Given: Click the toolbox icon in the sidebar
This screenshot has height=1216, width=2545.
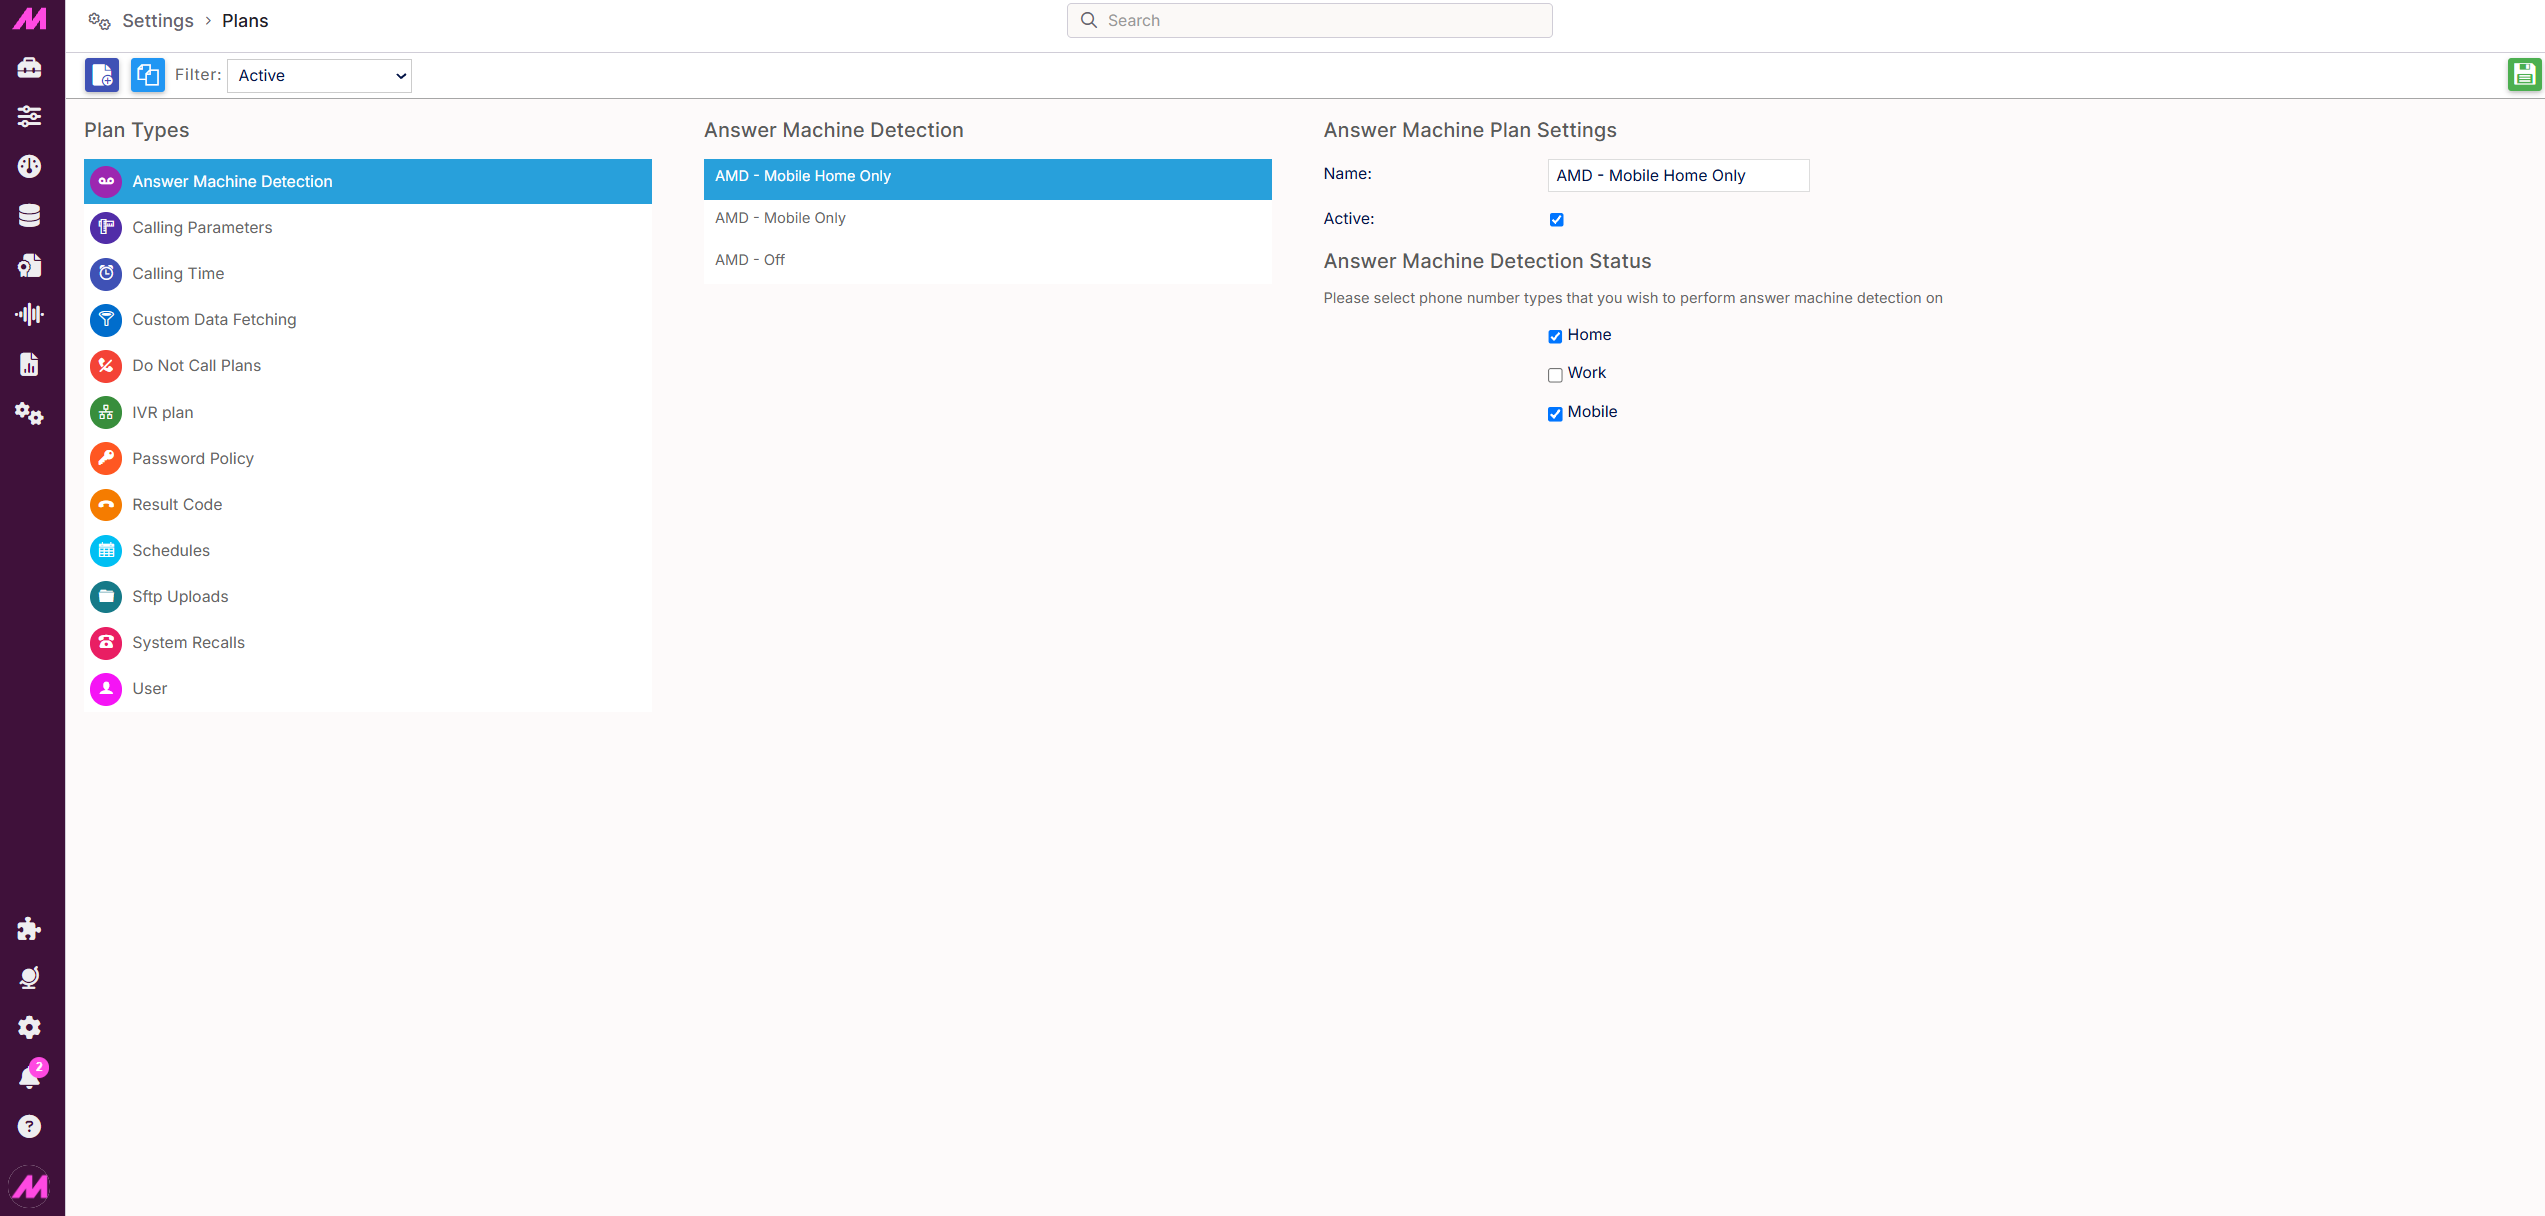Looking at the screenshot, I should pyautogui.click(x=29, y=67).
